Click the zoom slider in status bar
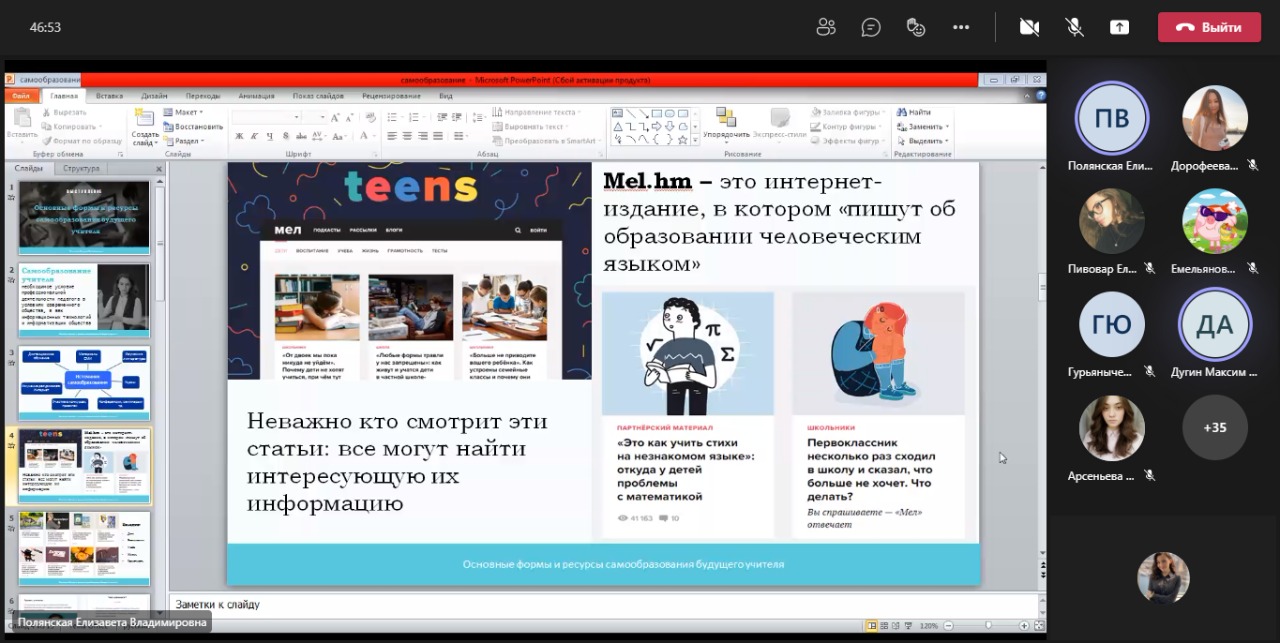This screenshot has width=1280, height=643. [988, 625]
